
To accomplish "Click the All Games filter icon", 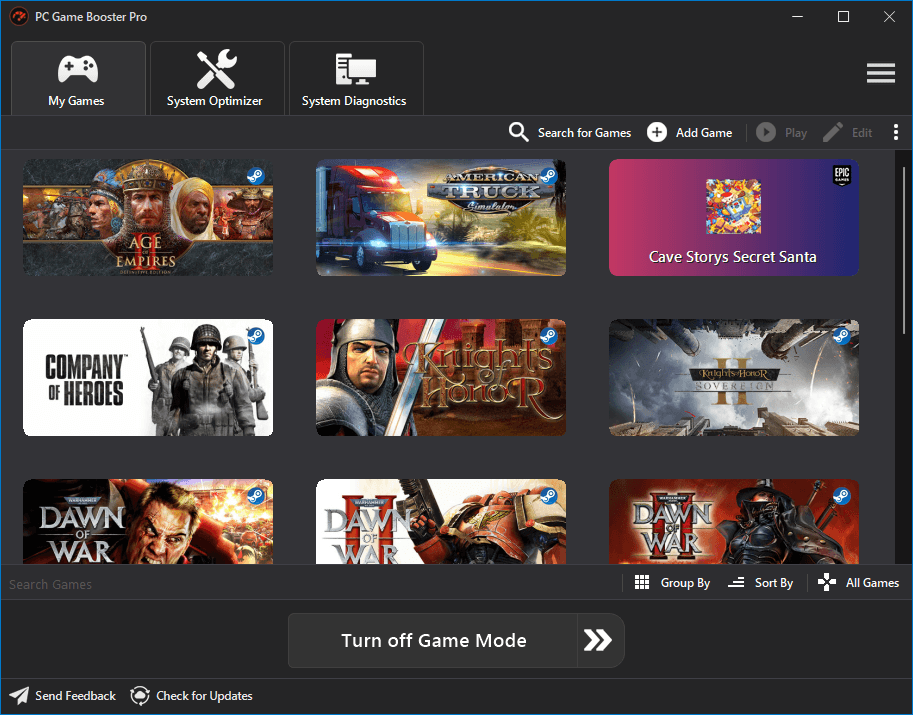I will (827, 582).
